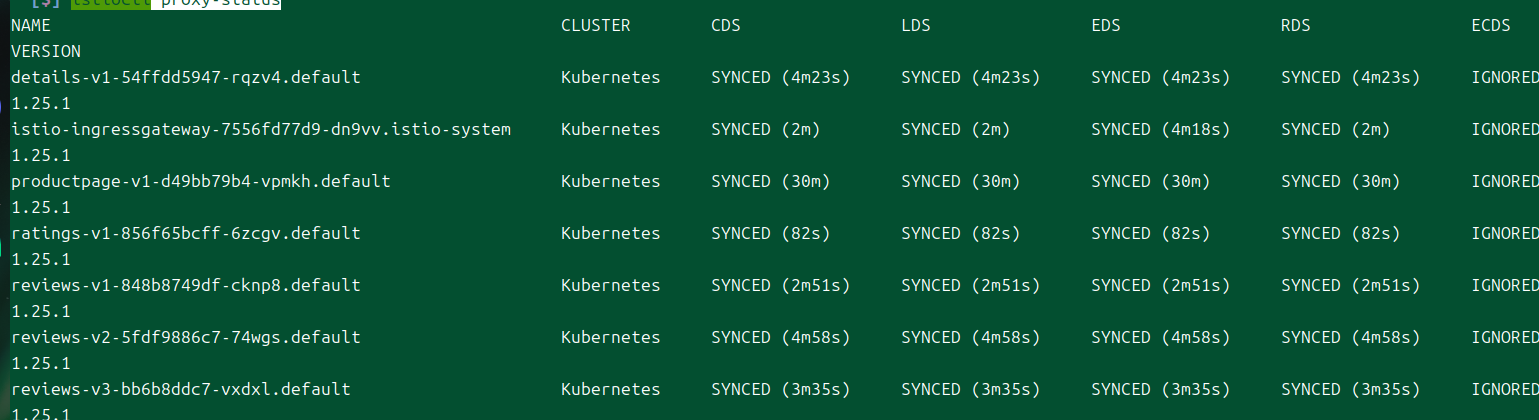Click LDS status SYNCED (2m51s) for reviews-v1

point(971,285)
